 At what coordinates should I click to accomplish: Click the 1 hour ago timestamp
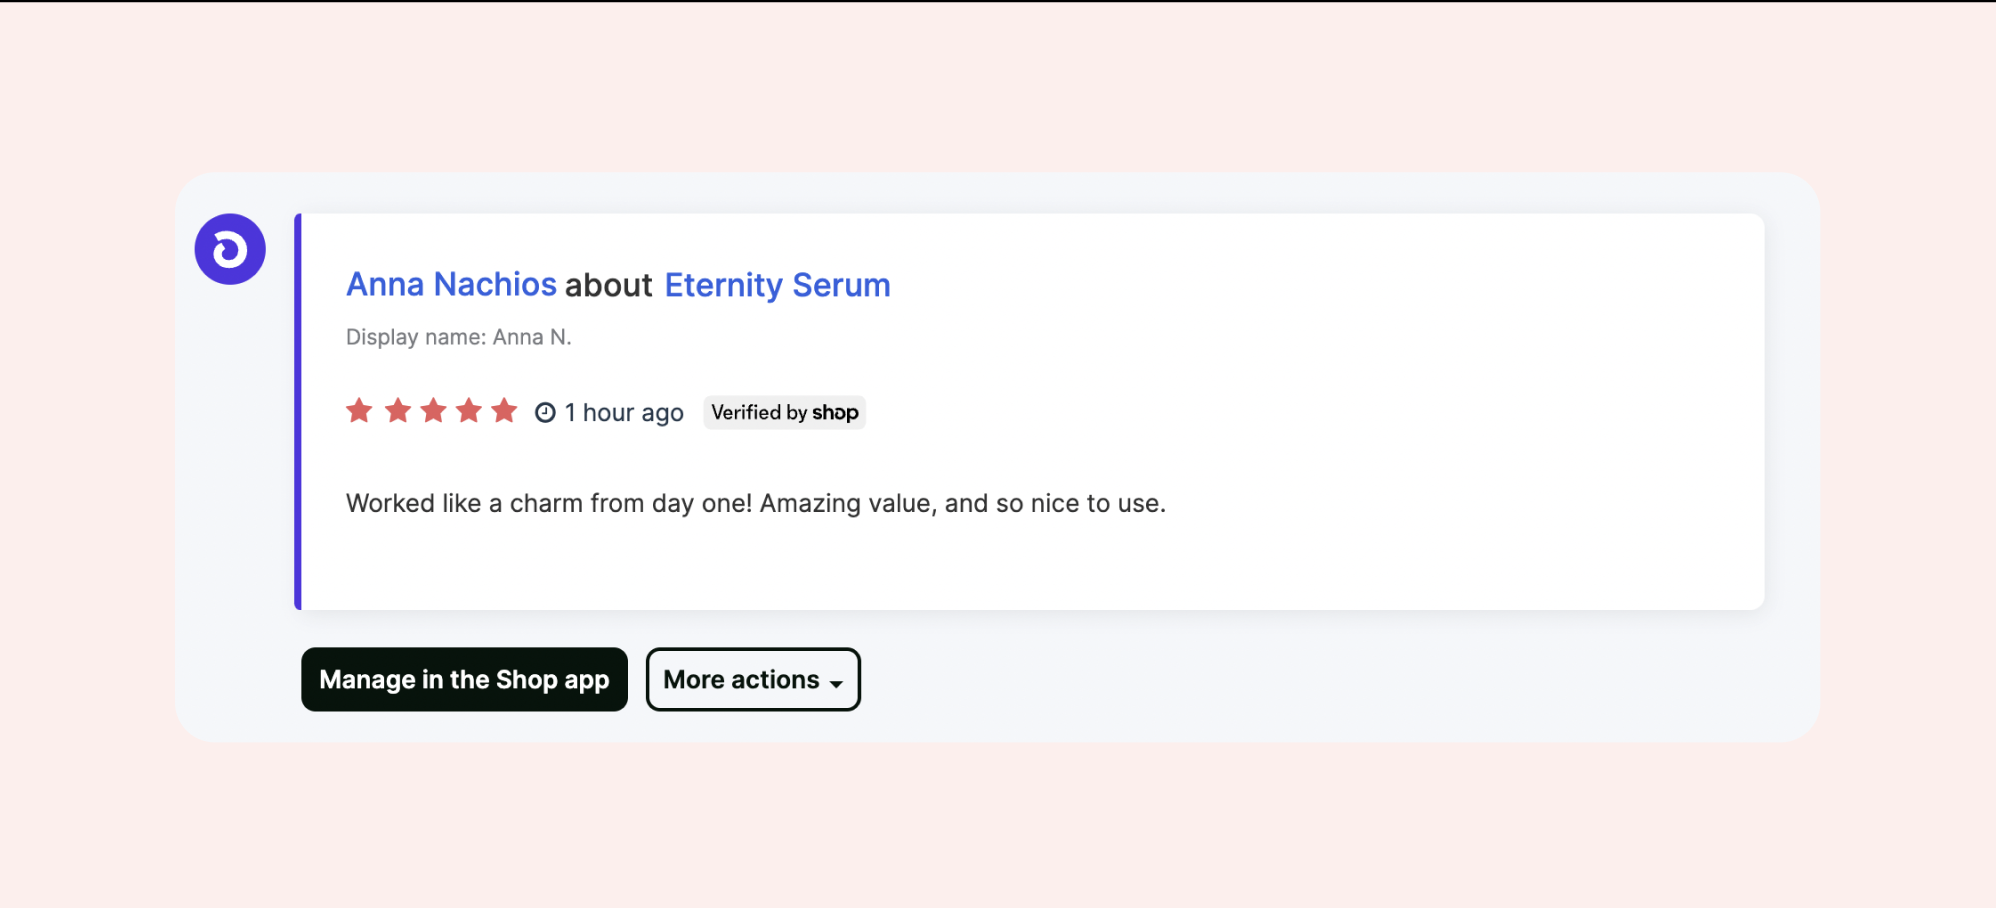pos(624,412)
